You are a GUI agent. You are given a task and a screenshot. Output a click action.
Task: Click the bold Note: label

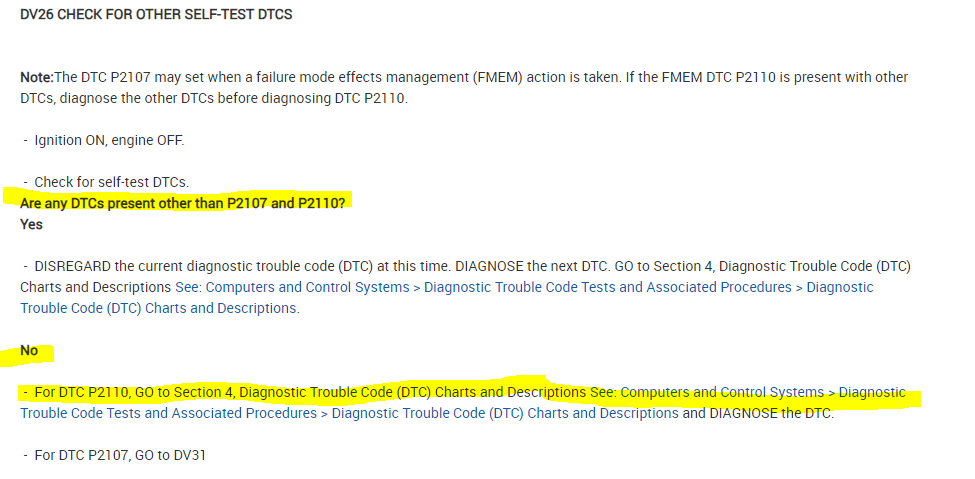tap(37, 77)
